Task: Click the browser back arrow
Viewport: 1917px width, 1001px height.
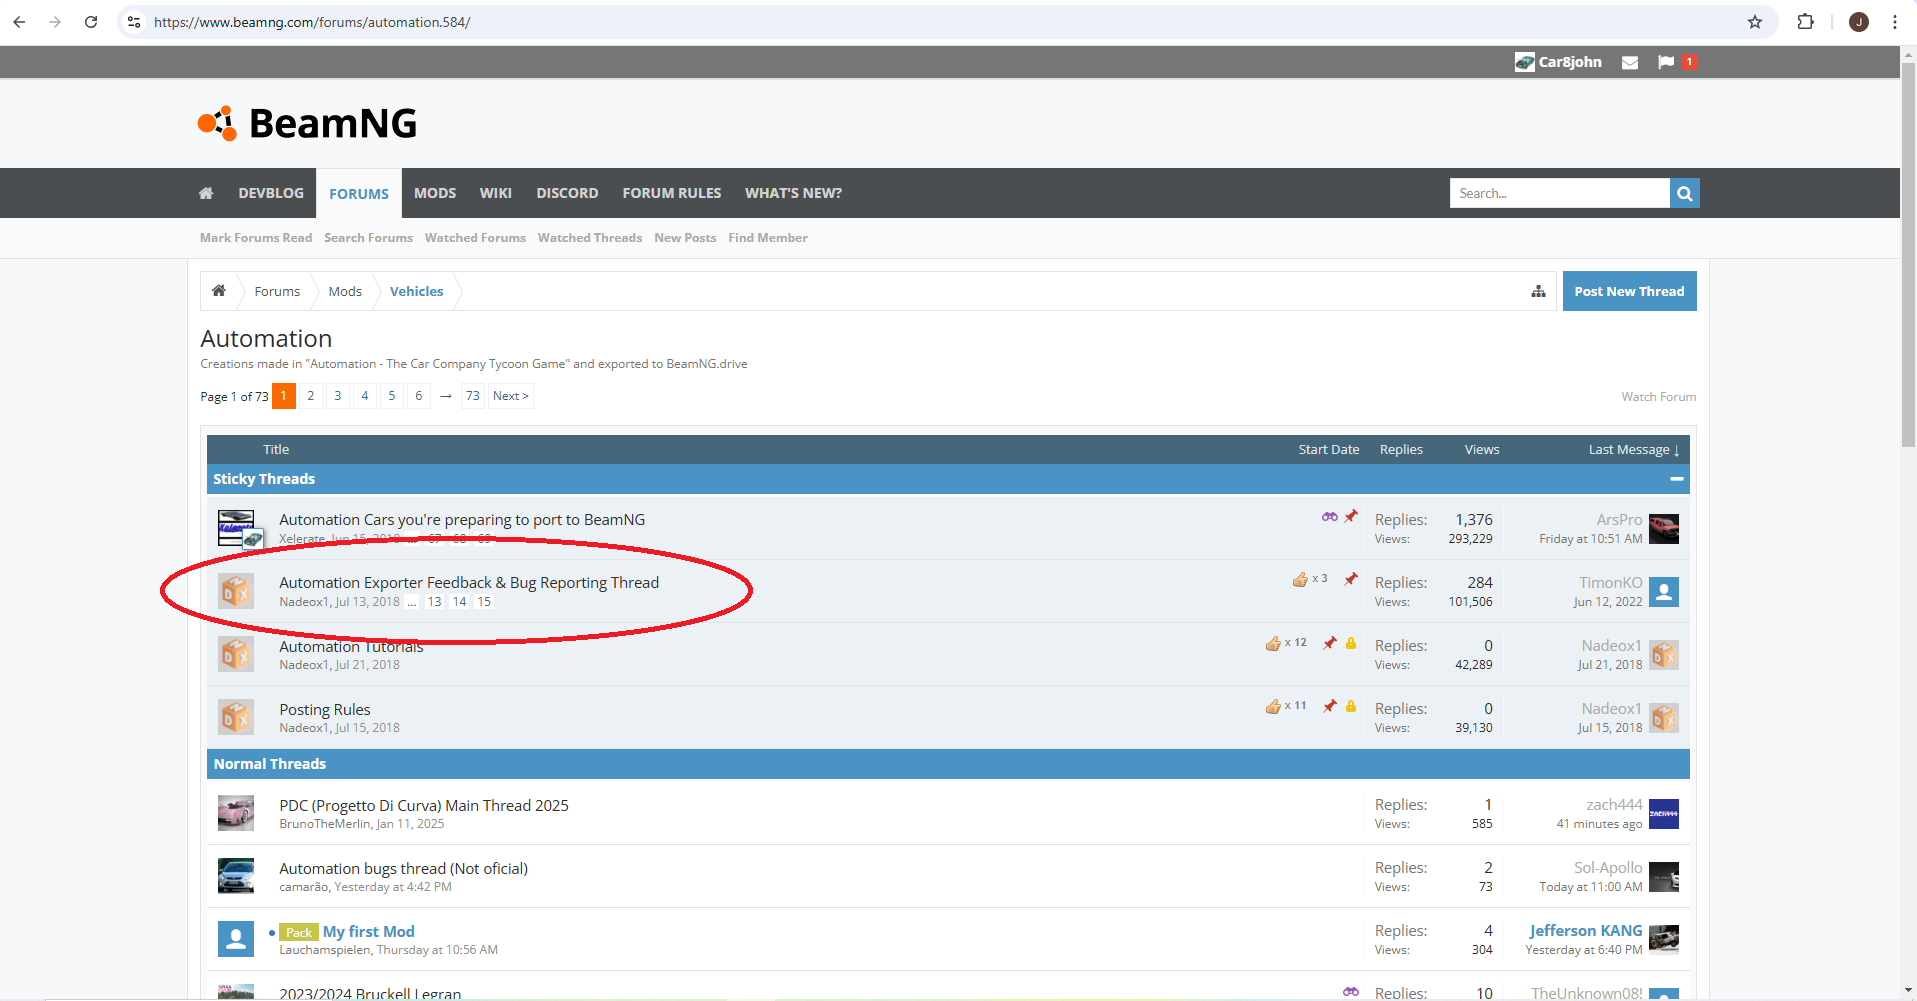Action: pos(19,22)
